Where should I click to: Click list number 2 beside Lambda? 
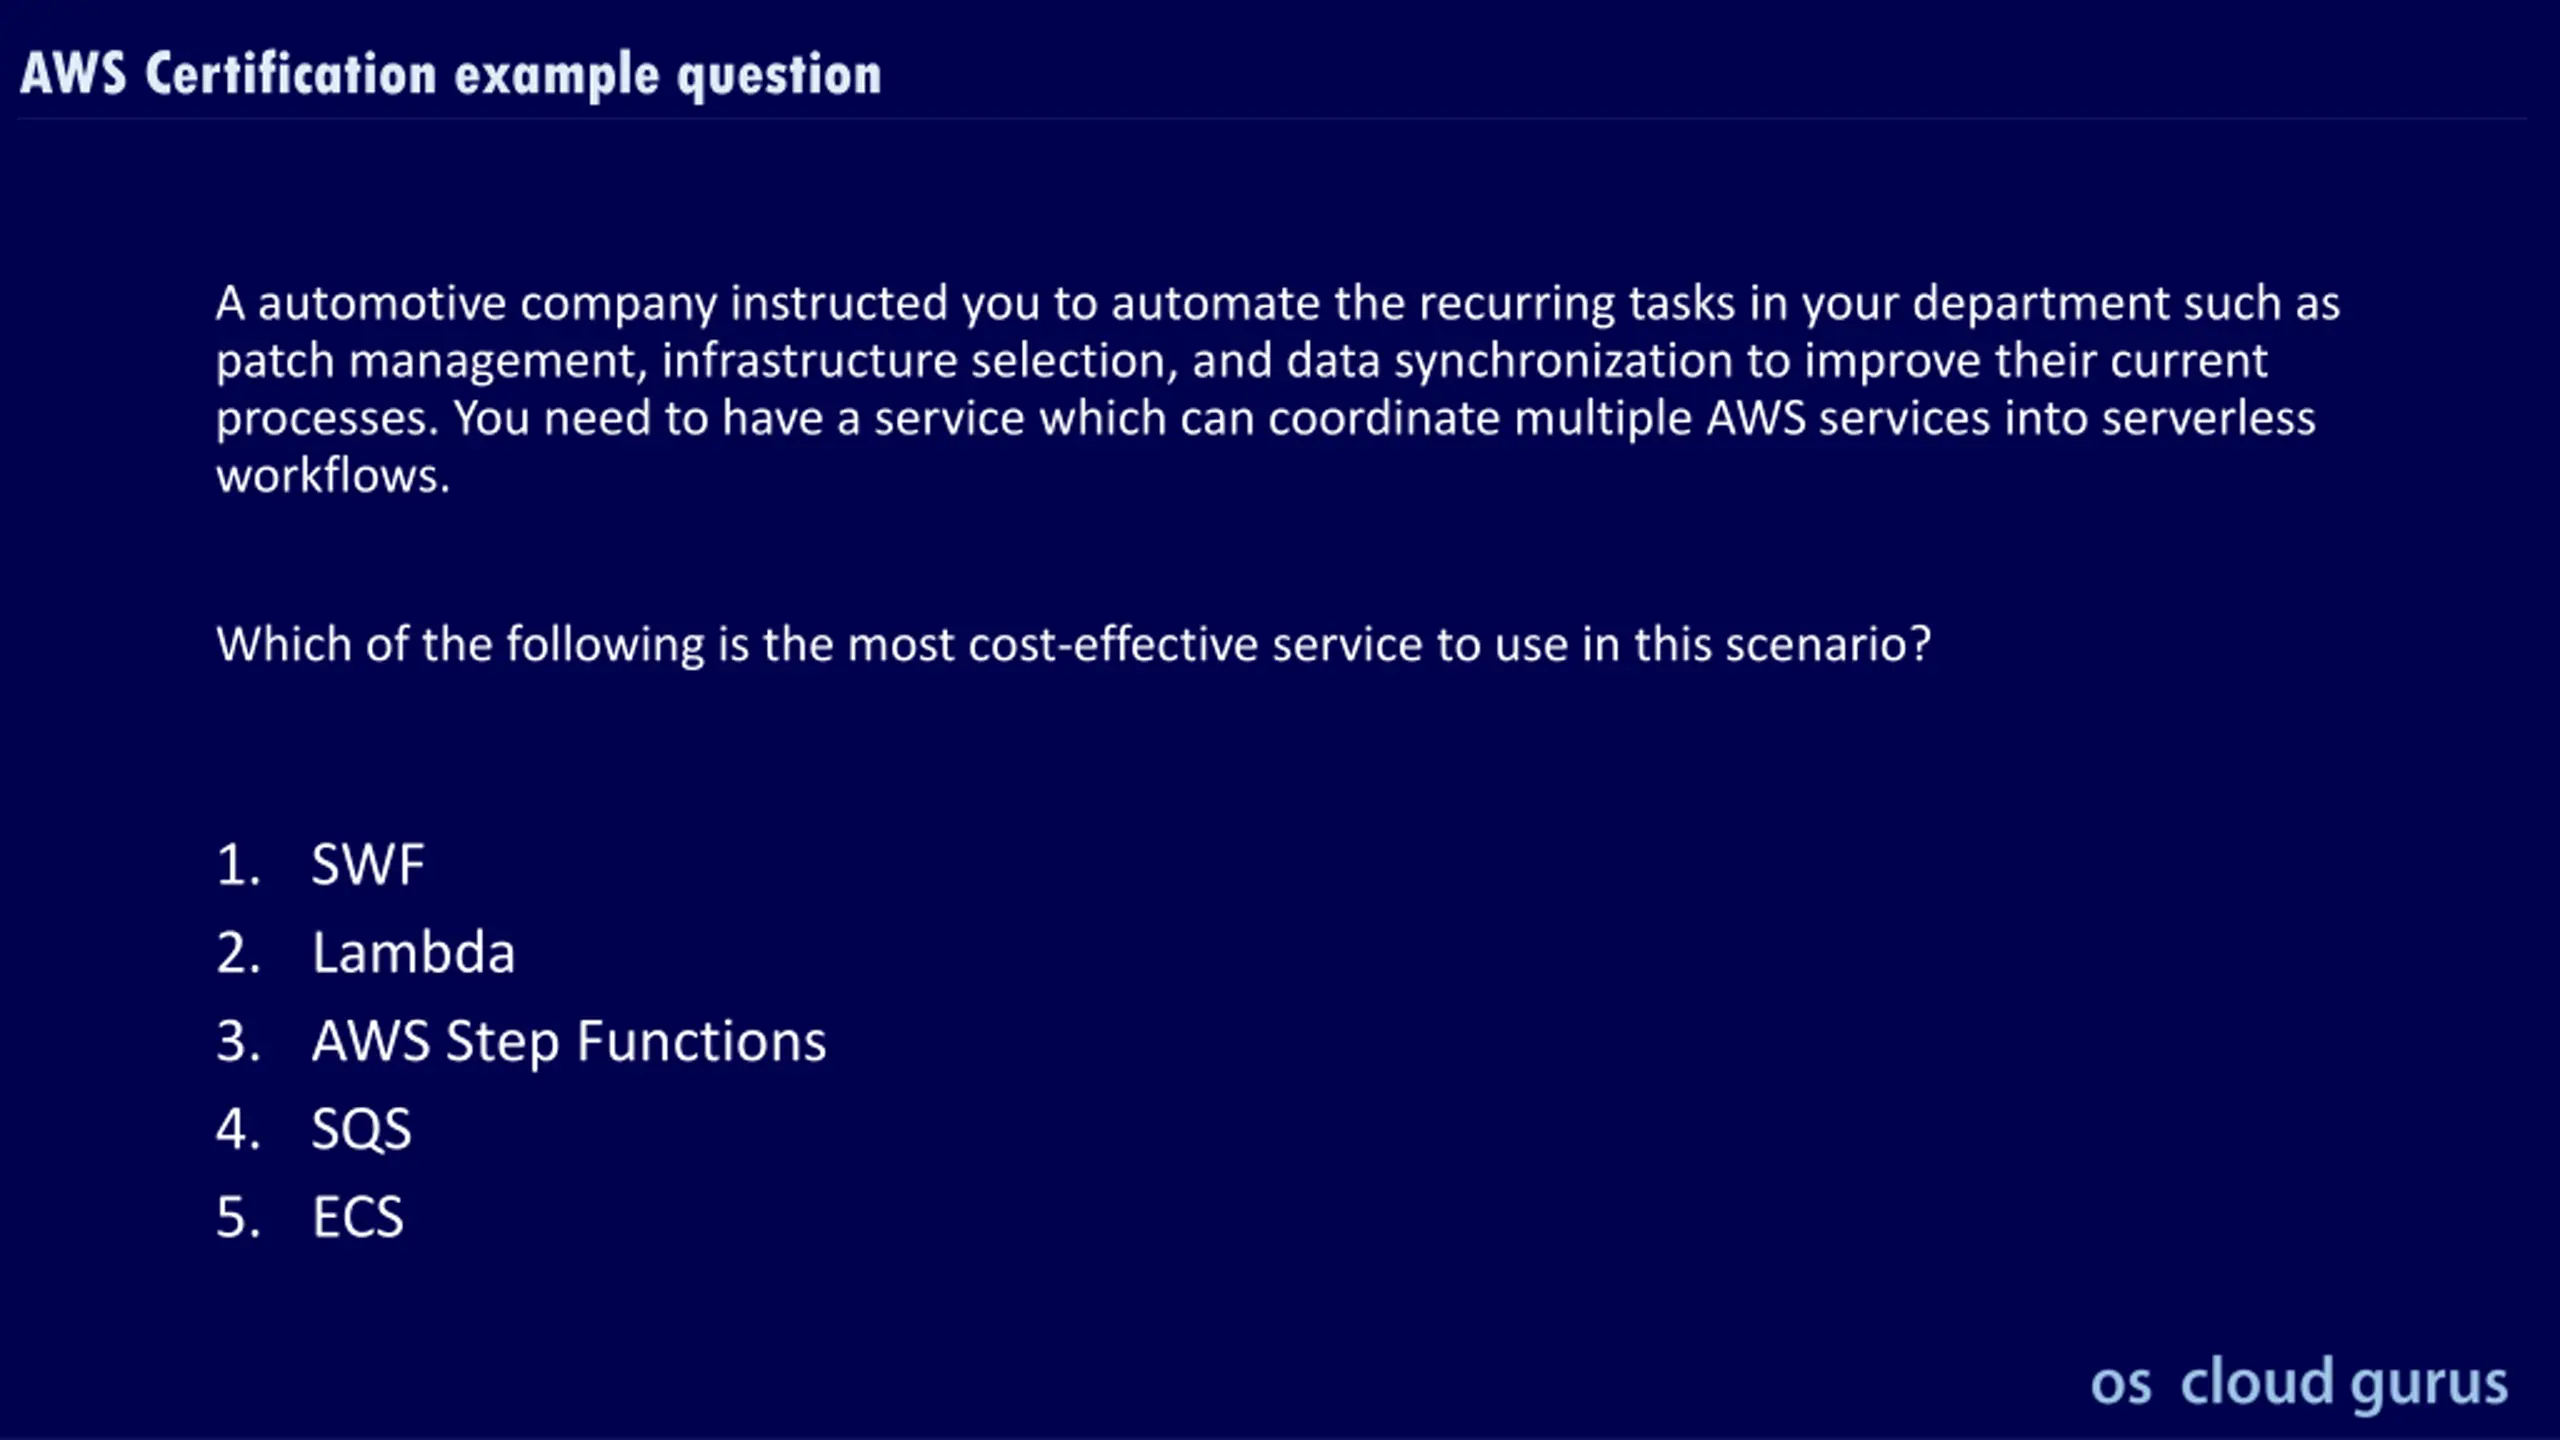point(238,953)
